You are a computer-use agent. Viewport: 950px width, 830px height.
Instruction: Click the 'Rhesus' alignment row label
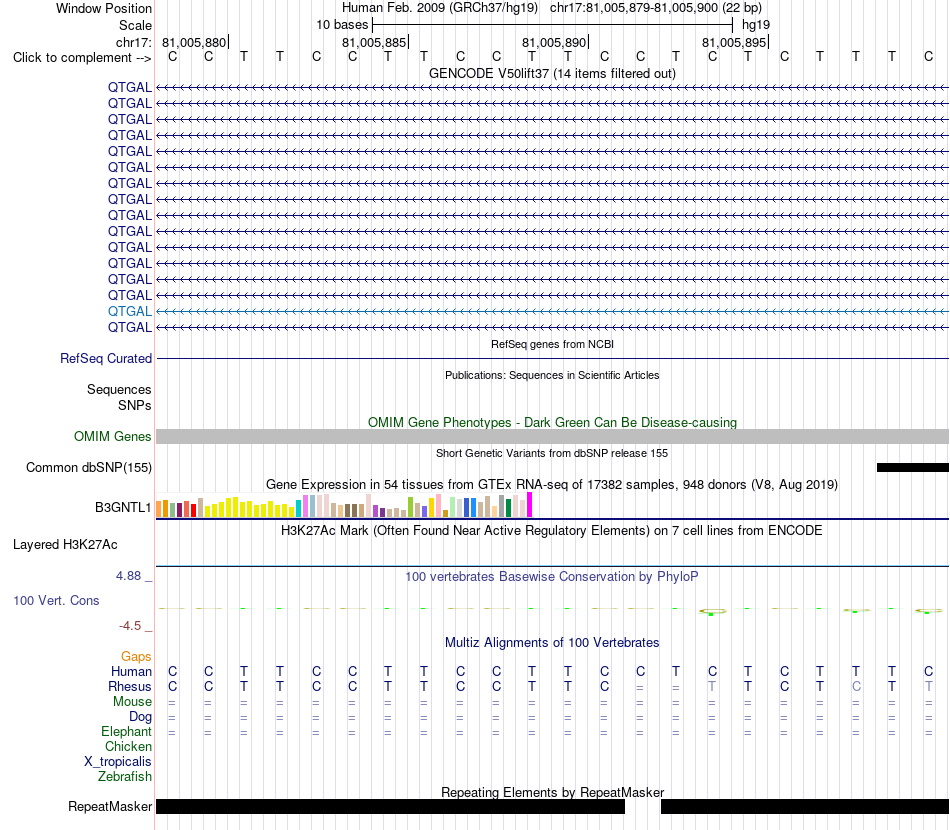[x=130, y=686]
